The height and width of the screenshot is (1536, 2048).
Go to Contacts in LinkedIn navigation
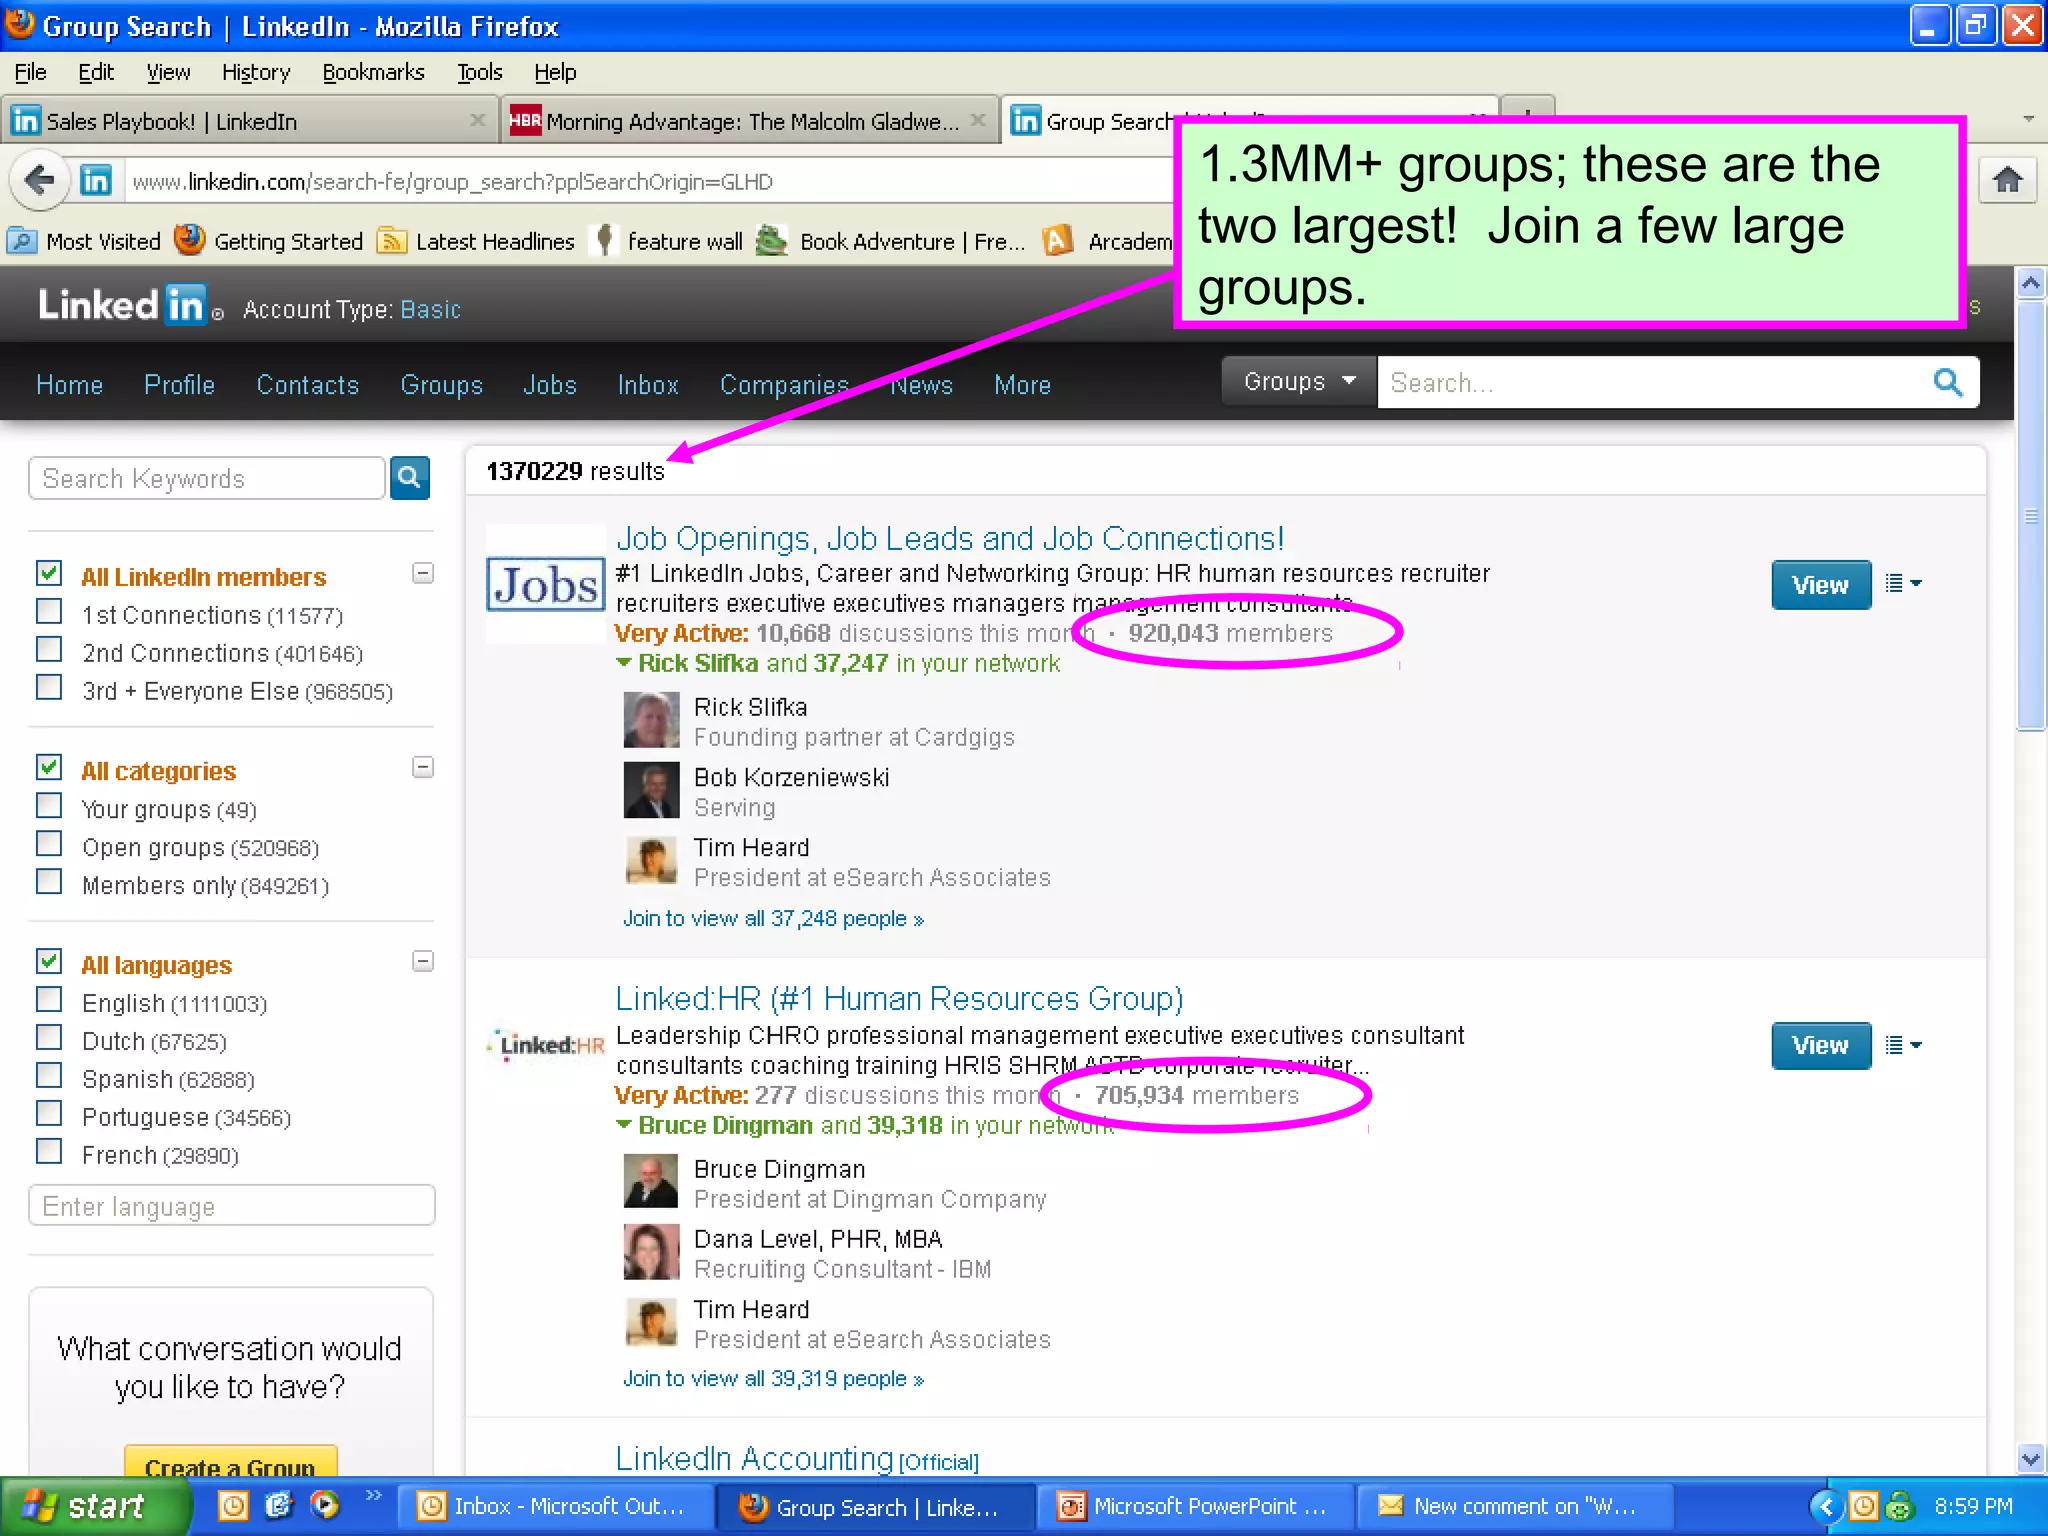(308, 385)
